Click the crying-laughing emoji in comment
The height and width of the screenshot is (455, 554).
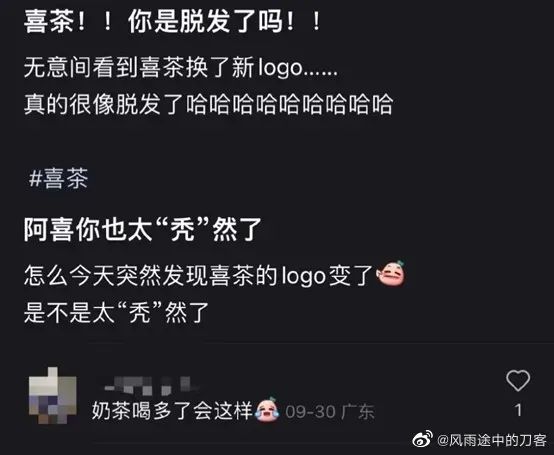[267, 409]
